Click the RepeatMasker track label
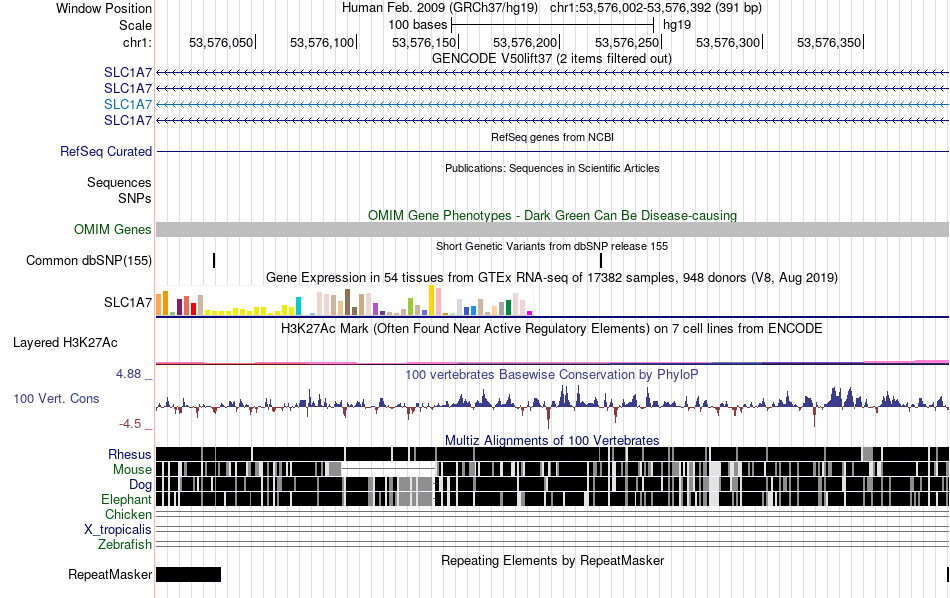This screenshot has height=598, width=950. [110, 574]
